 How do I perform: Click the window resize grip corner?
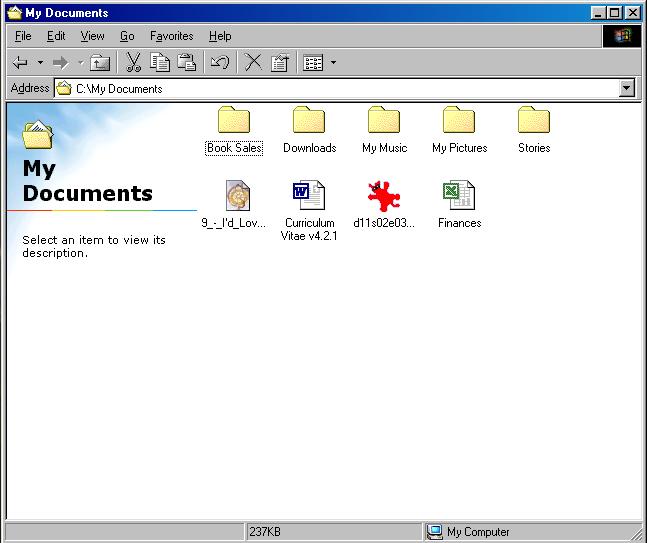click(637, 534)
